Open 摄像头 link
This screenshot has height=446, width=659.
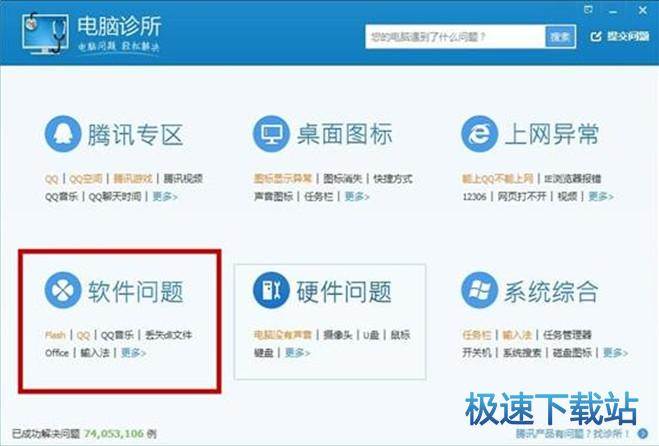(337, 335)
